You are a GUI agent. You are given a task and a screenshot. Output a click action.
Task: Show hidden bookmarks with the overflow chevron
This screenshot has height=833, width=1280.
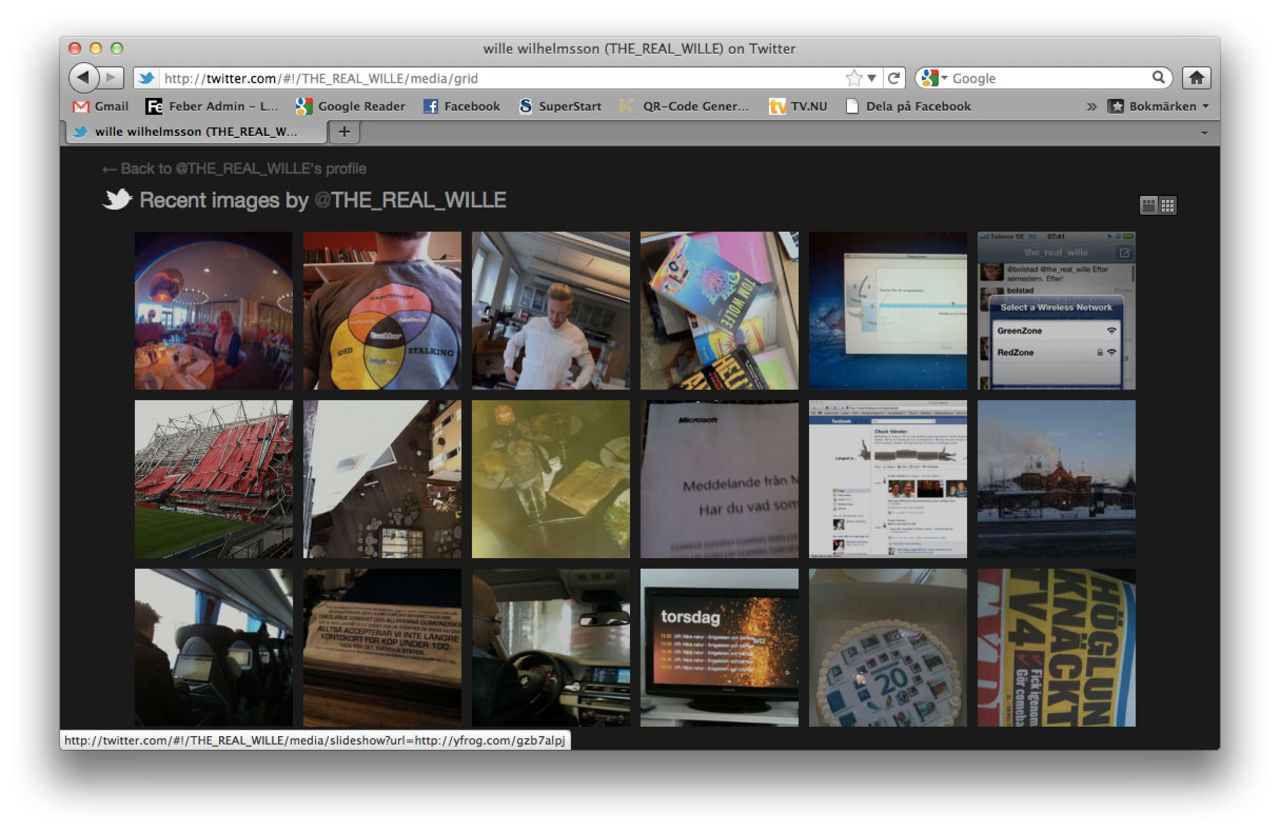pyautogui.click(x=1091, y=106)
